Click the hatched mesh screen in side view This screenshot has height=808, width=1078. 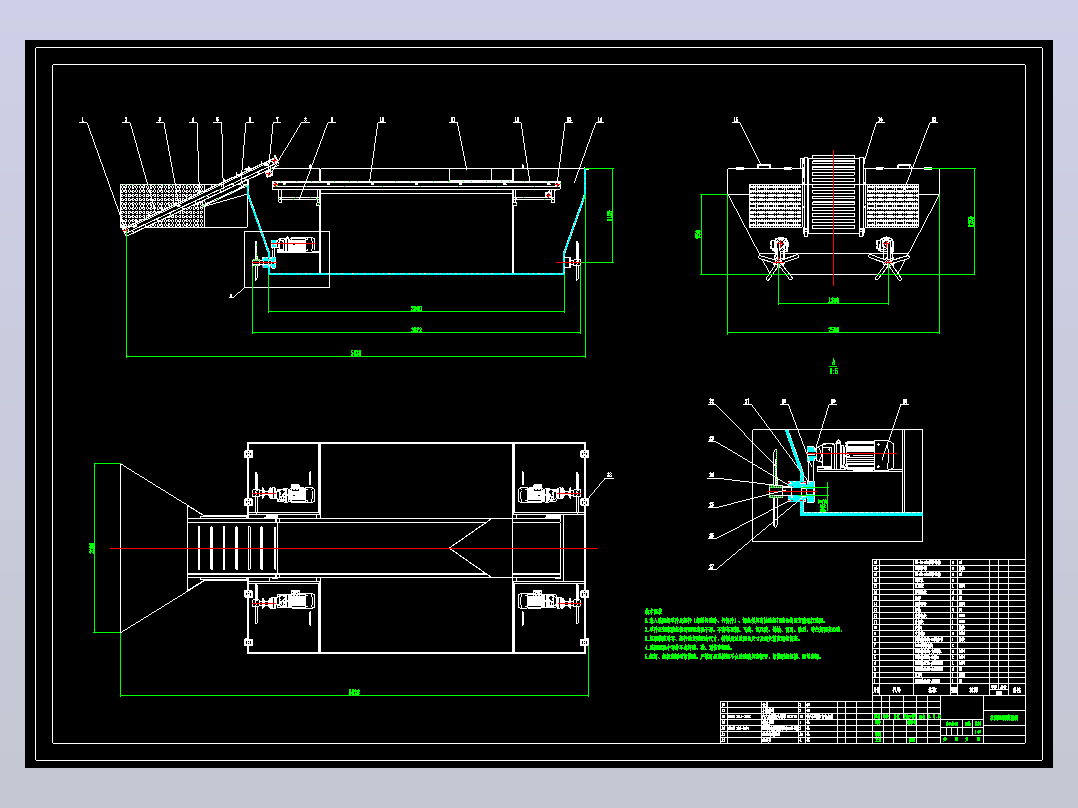(x=163, y=205)
